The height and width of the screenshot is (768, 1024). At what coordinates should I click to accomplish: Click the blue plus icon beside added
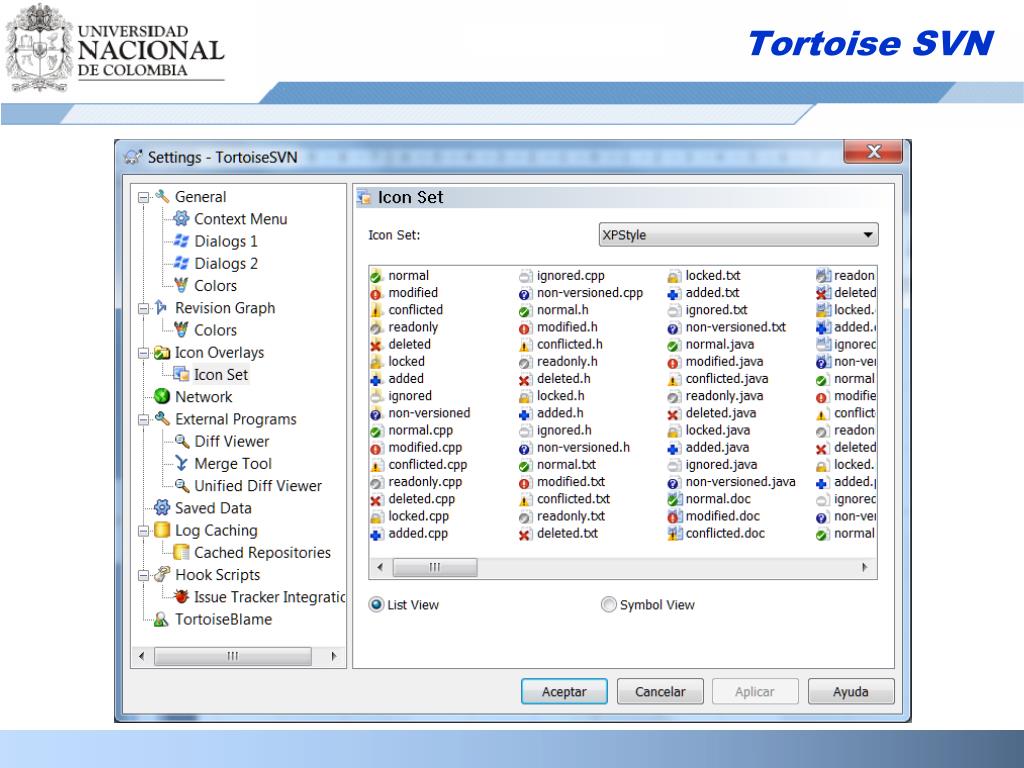(x=376, y=379)
